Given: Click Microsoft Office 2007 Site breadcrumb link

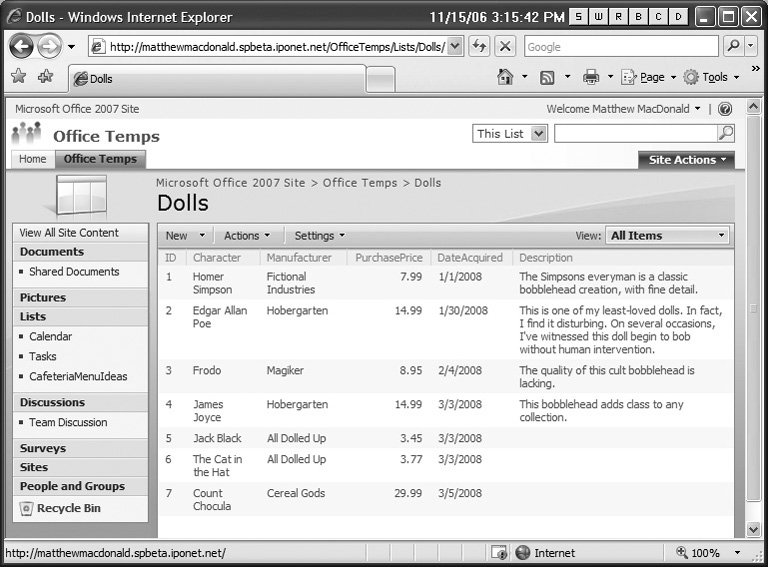Looking at the screenshot, I should click(231, 183).
